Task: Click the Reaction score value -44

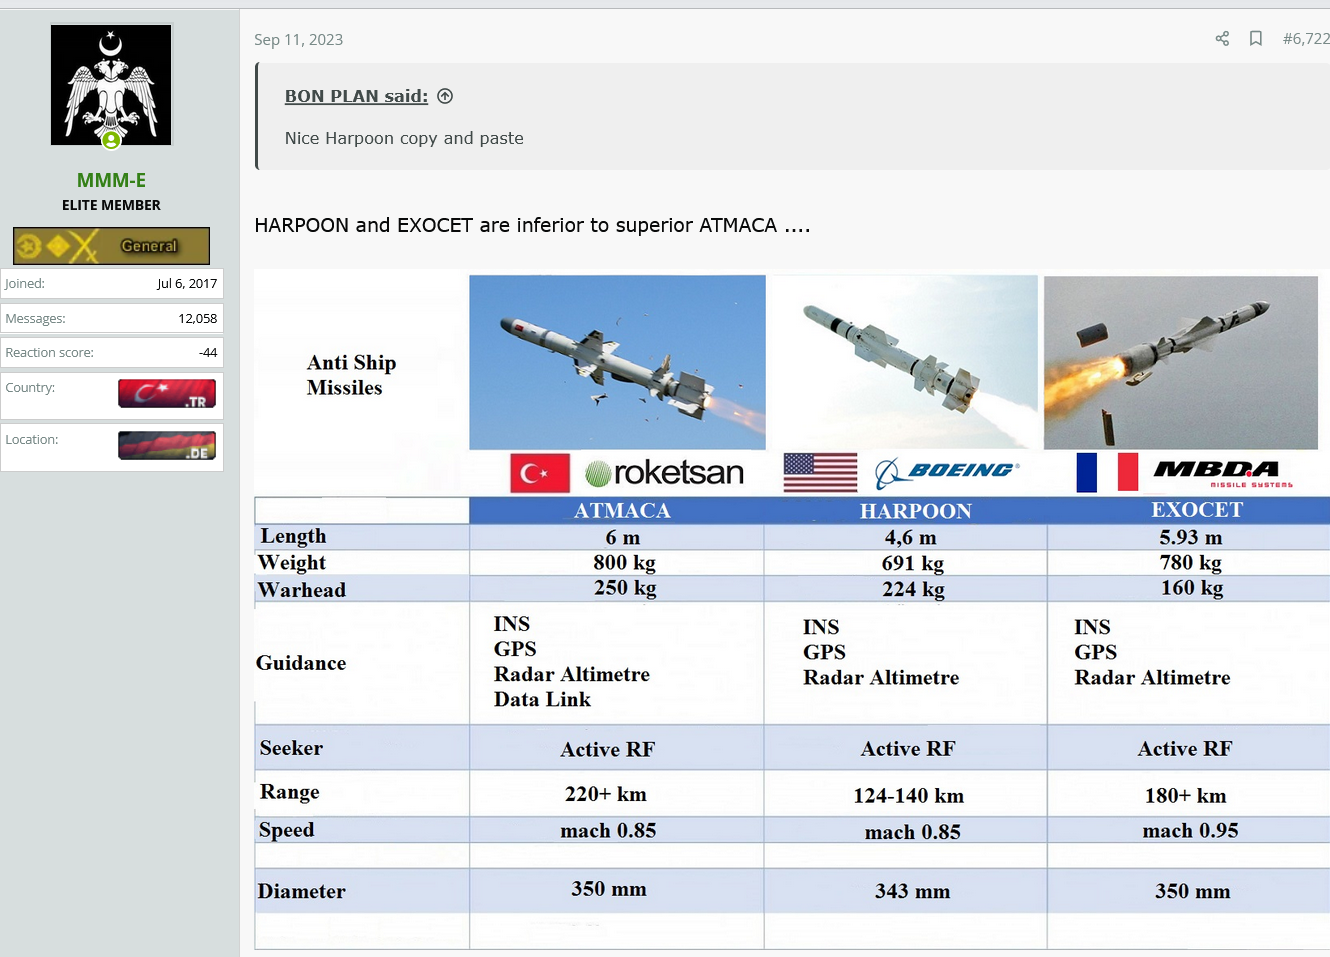Action: point(208,352)
